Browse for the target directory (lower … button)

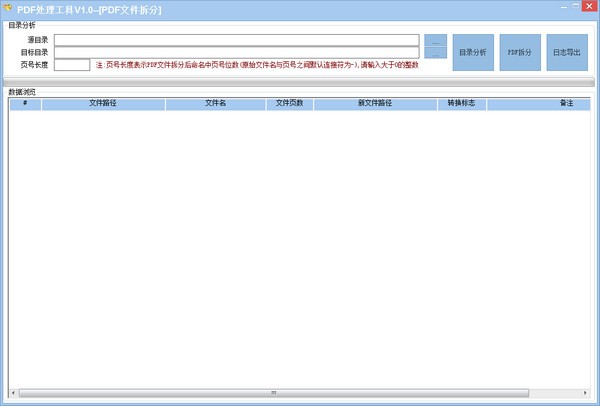(x=435, y=53)
